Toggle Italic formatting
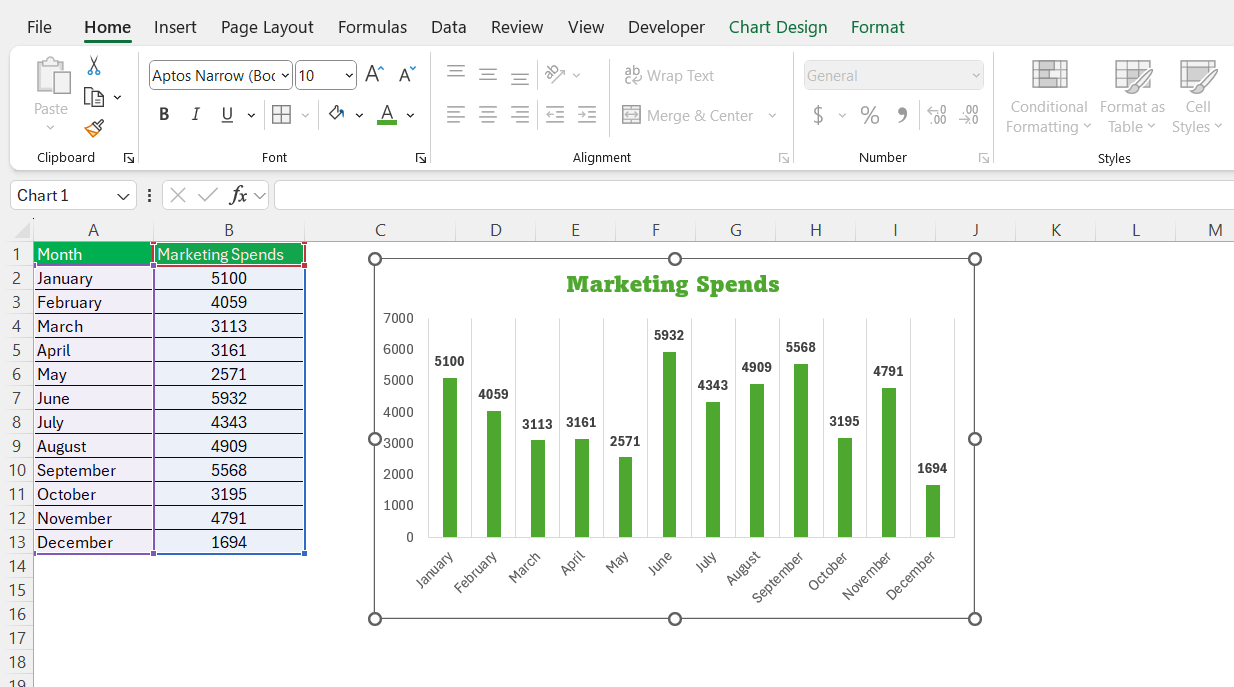The height and width of the screenshot is (687, 1234). (x=196, y=115)
